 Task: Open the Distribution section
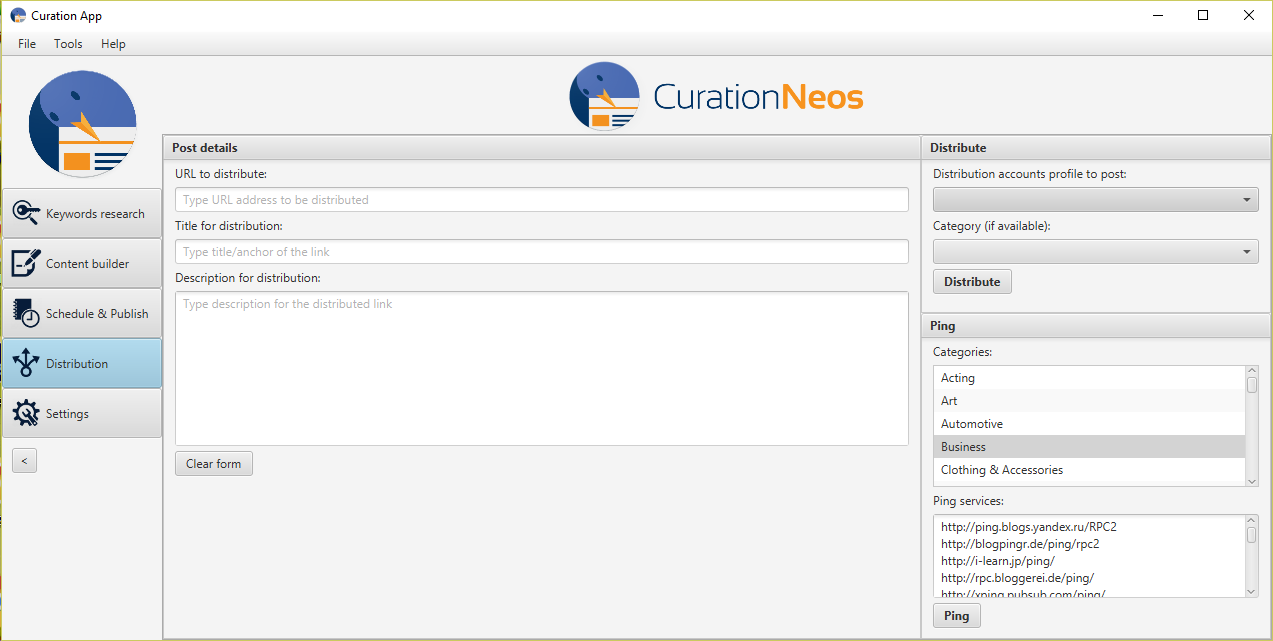[82, 363]
